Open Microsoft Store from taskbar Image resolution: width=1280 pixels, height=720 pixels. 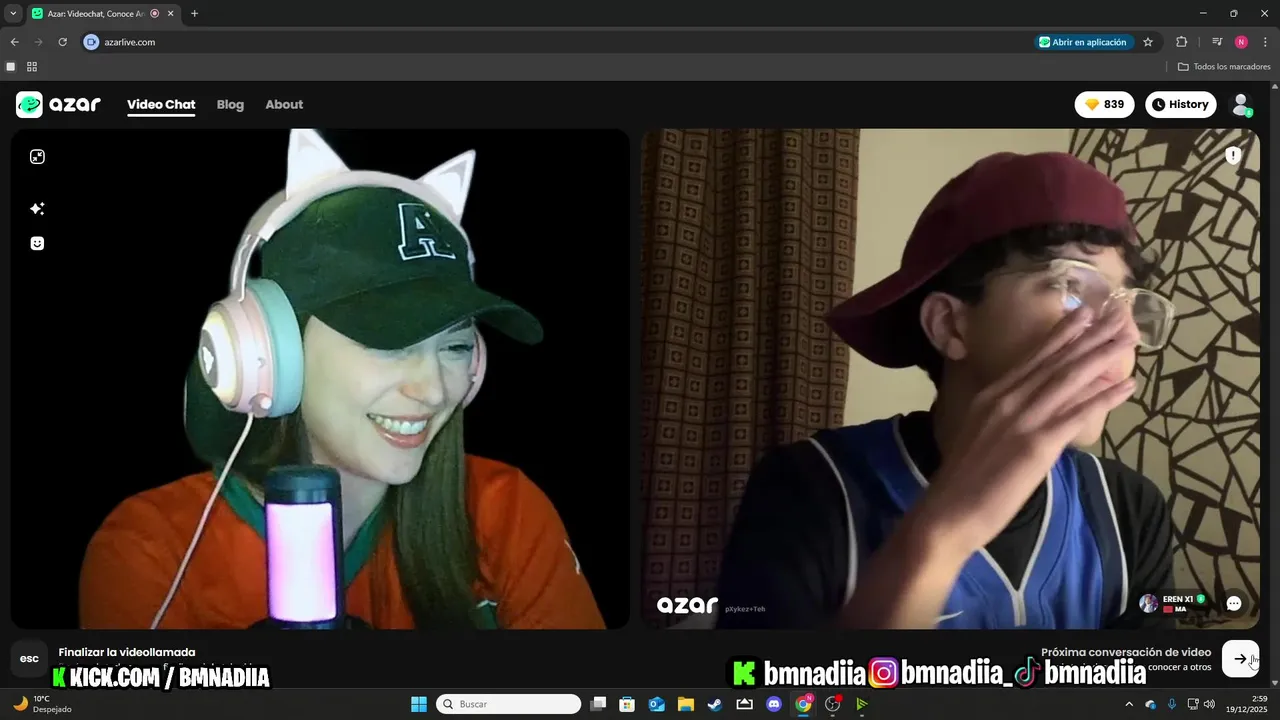627,704
